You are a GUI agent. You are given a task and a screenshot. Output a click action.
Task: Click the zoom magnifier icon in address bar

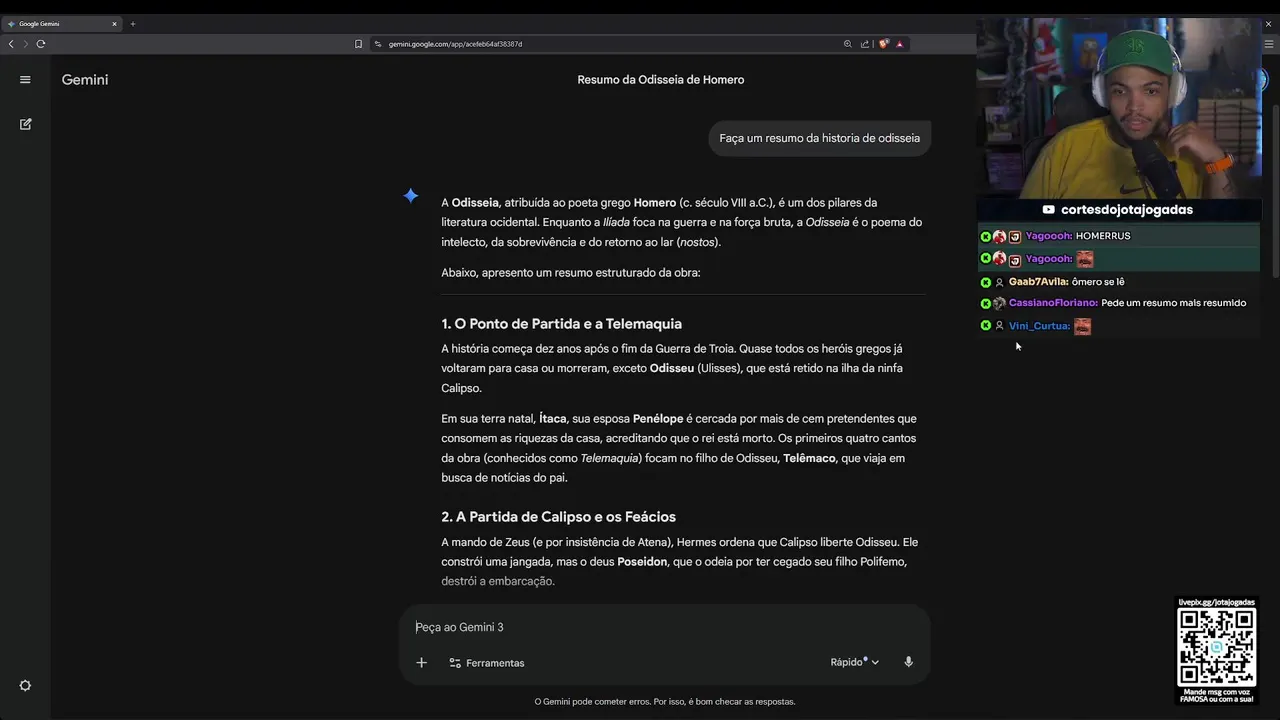pos(848,44)
